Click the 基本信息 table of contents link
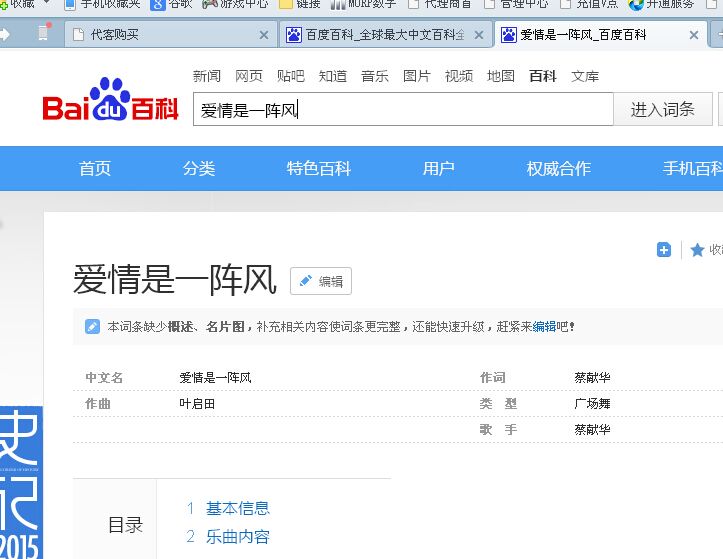The width and height of the screenshot is (723, 559). pyautogui.click(x=237, y=508)
